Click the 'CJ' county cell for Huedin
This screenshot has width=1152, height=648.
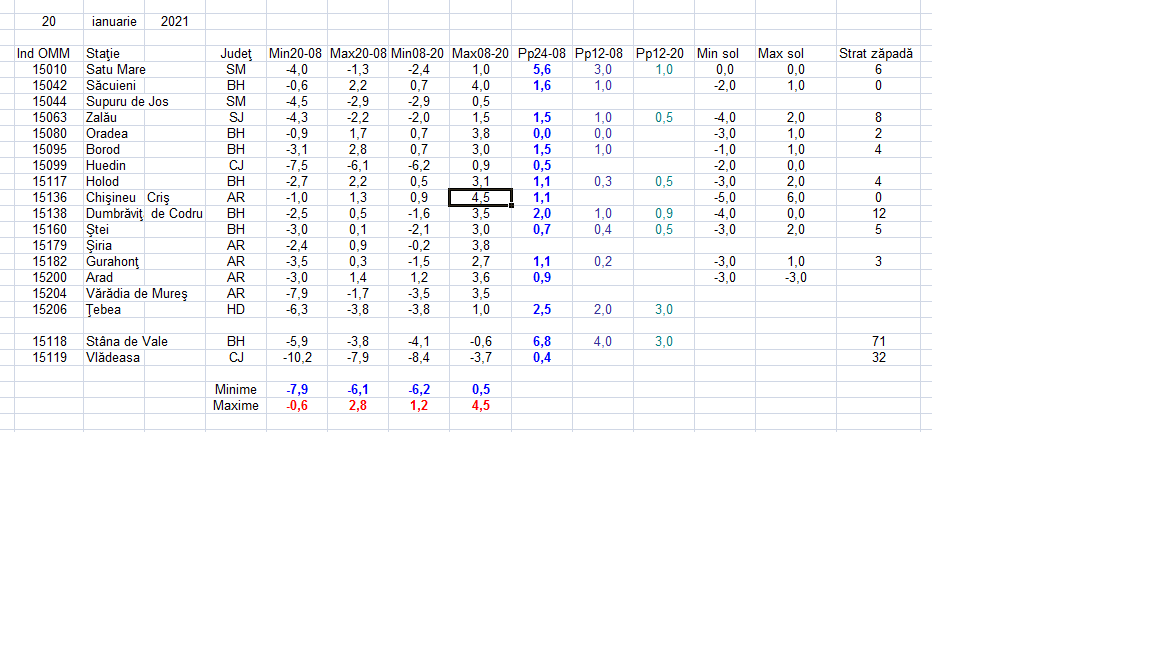click(x=236, y=166)
